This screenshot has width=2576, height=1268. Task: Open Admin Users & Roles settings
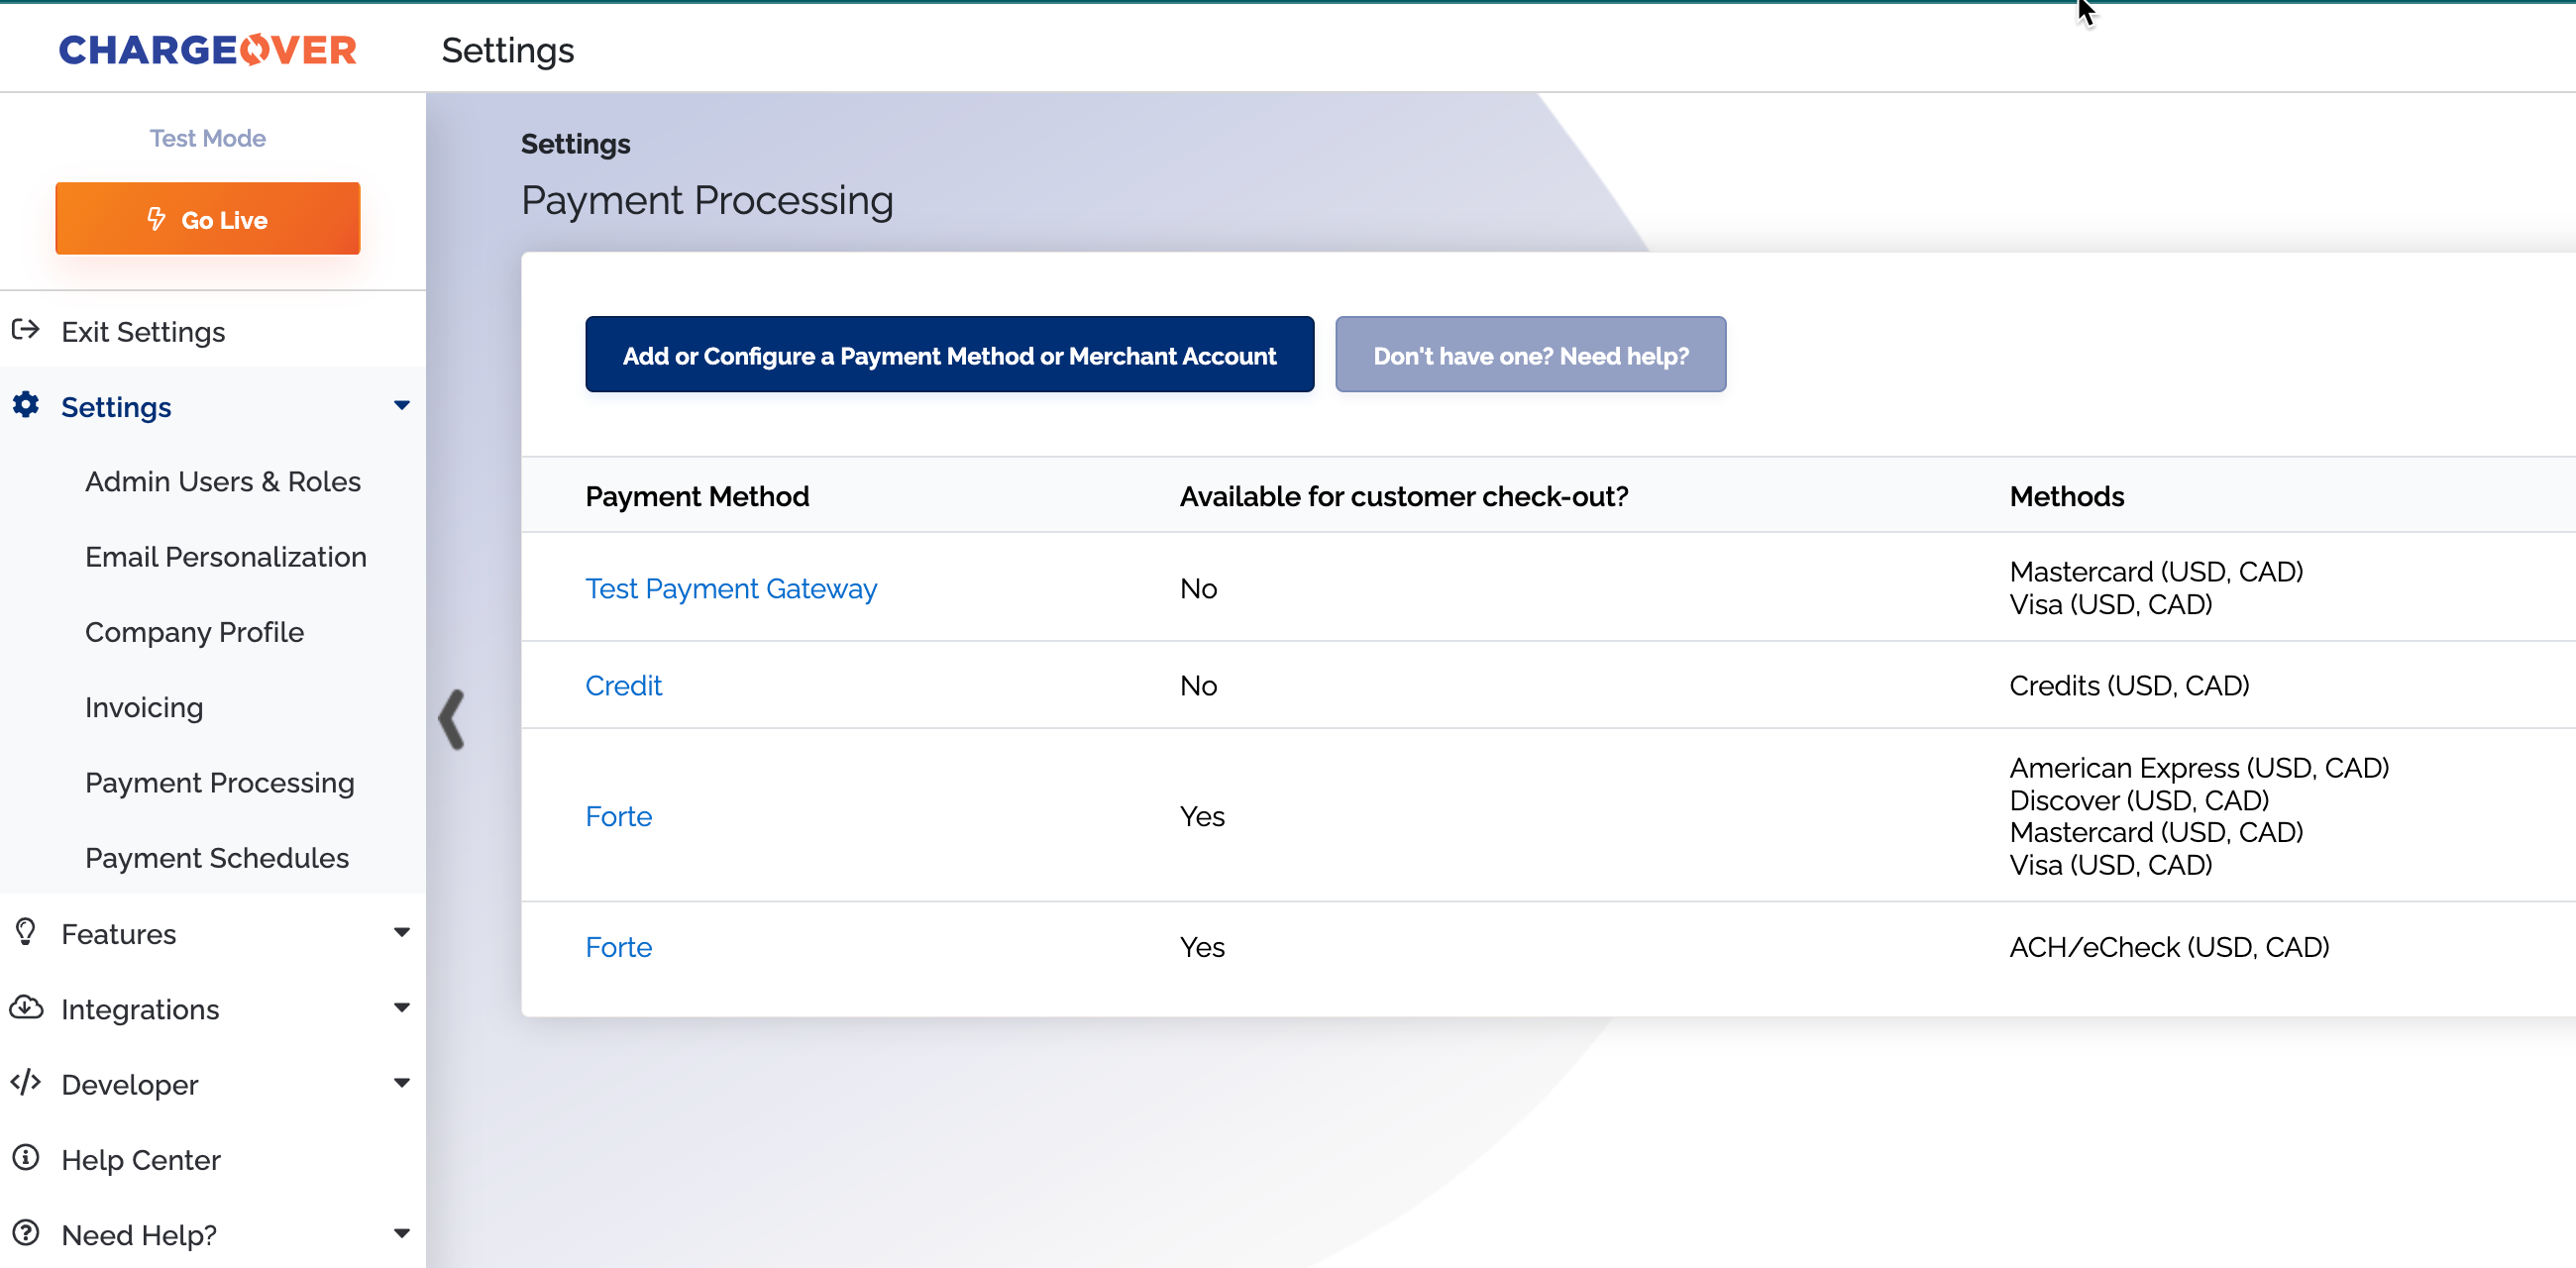222,482
